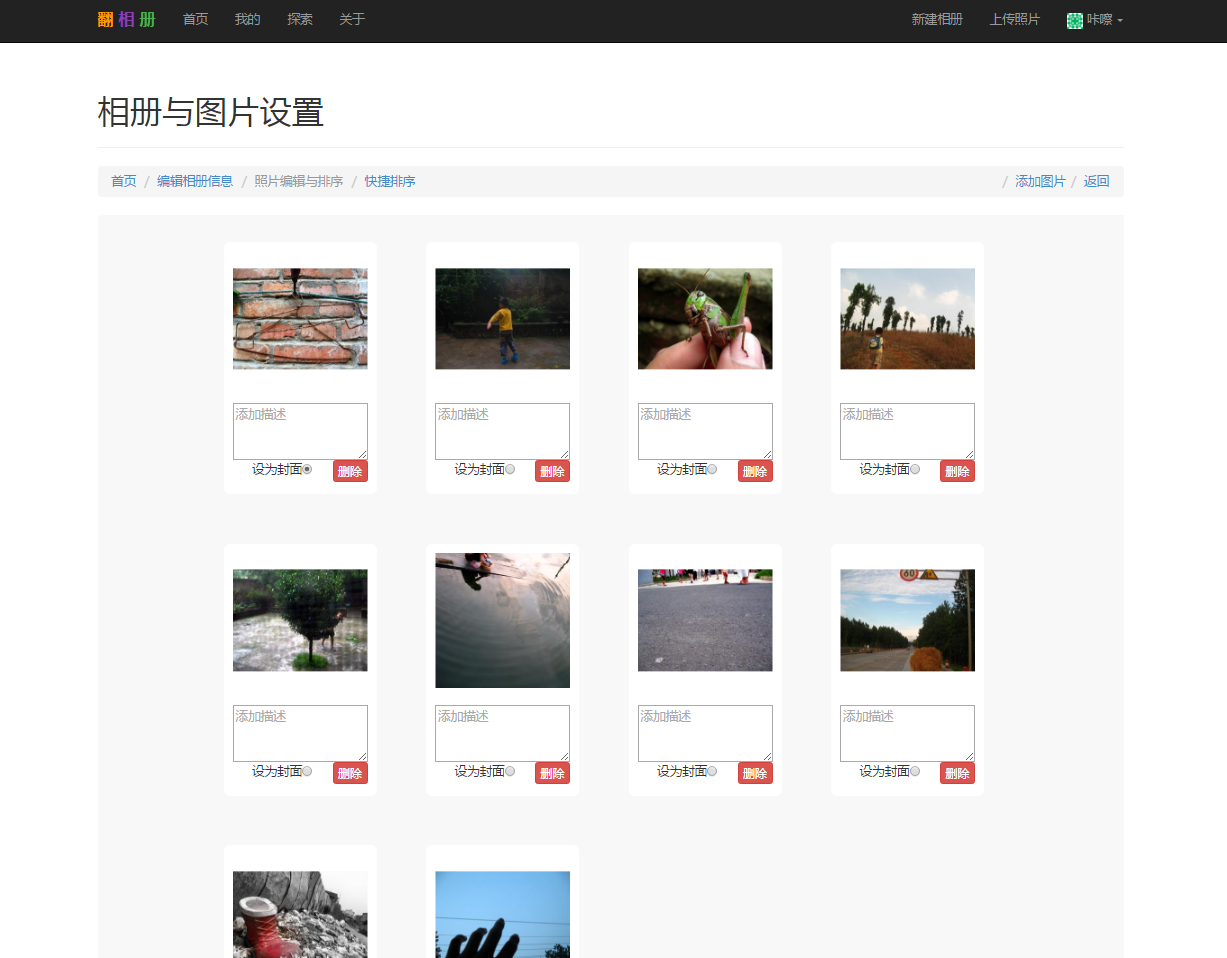Set the grasshopper photo as cover
The image size is (1227, 958).
(712, 469)
